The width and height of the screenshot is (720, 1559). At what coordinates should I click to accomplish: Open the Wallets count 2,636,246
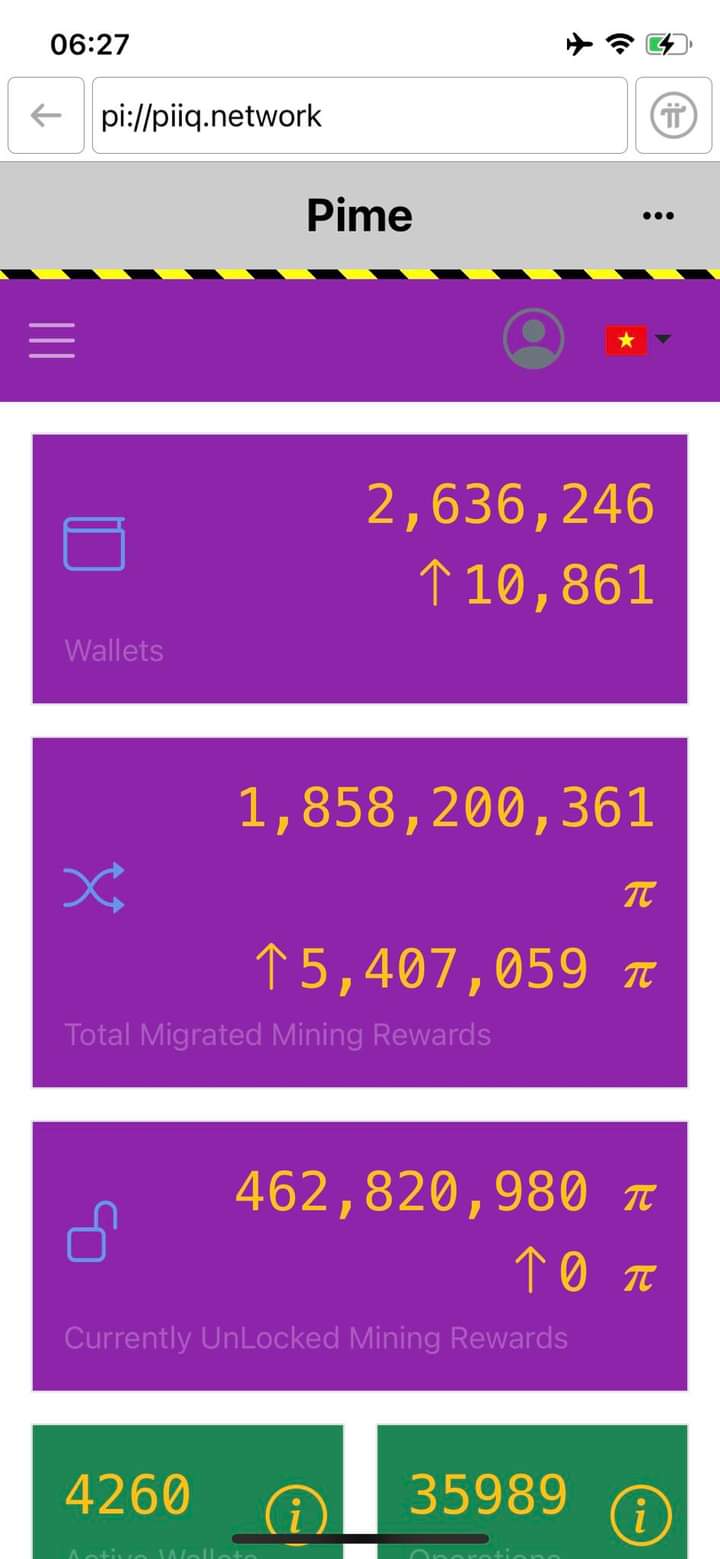point(510,505)
